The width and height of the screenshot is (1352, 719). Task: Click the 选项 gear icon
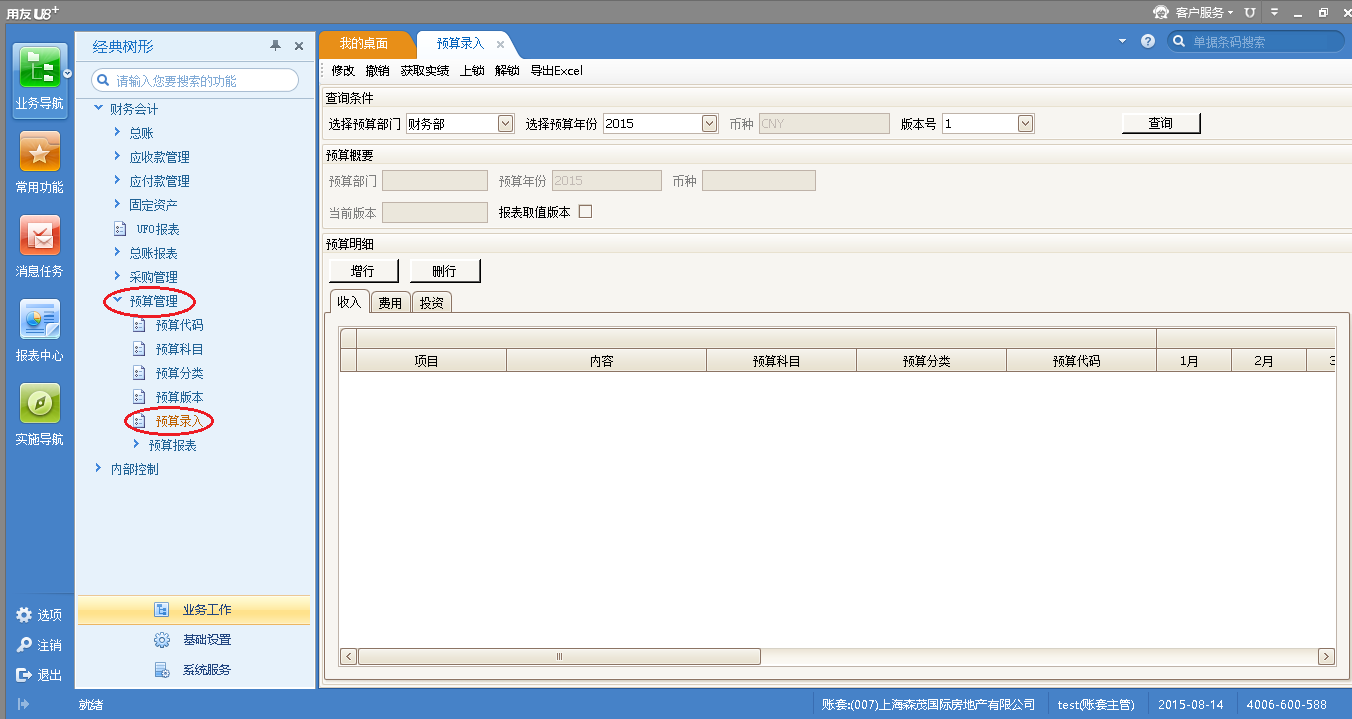click(x=24, y=615)
